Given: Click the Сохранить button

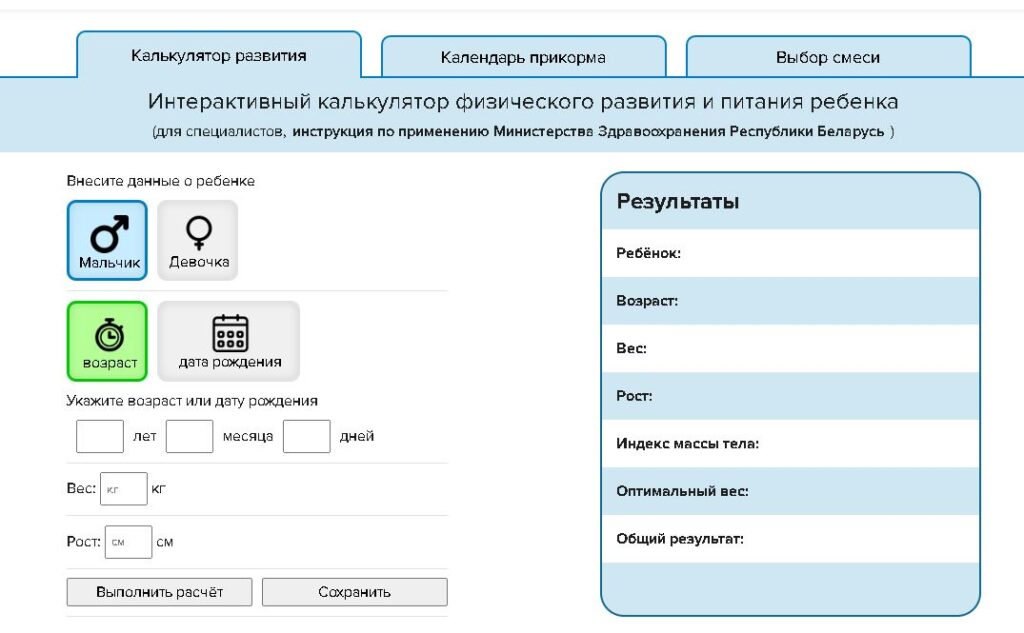Looking at the screenshot, I should pos(354,592).
